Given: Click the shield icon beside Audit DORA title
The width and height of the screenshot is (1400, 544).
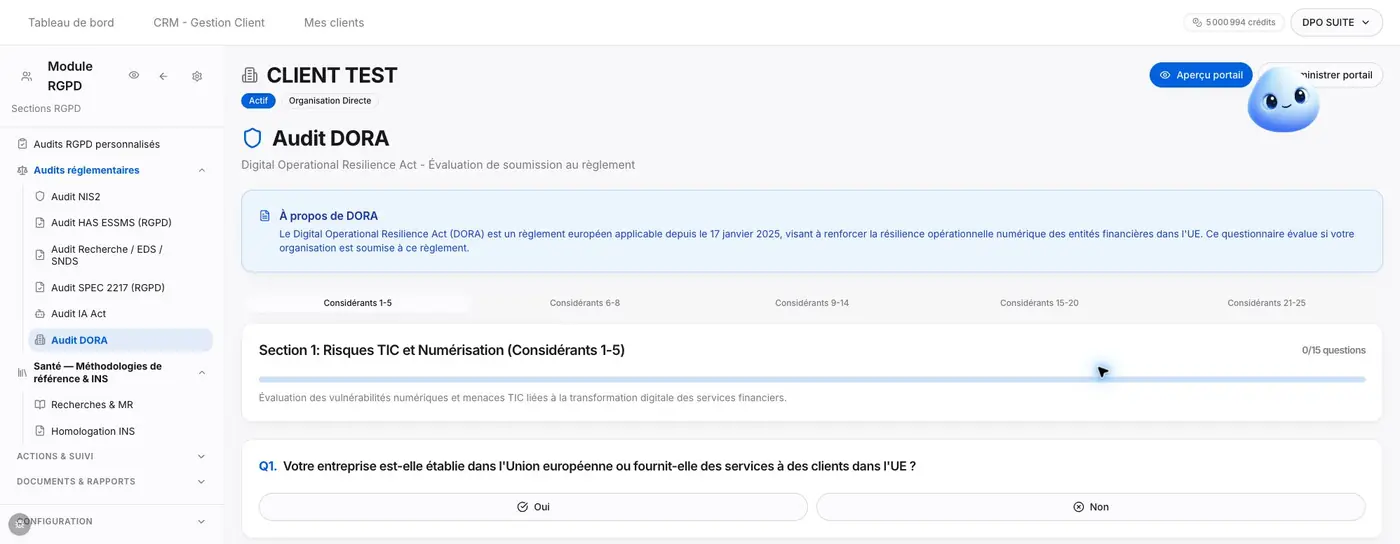Looking at the screenshot, I should coord(252,138).
